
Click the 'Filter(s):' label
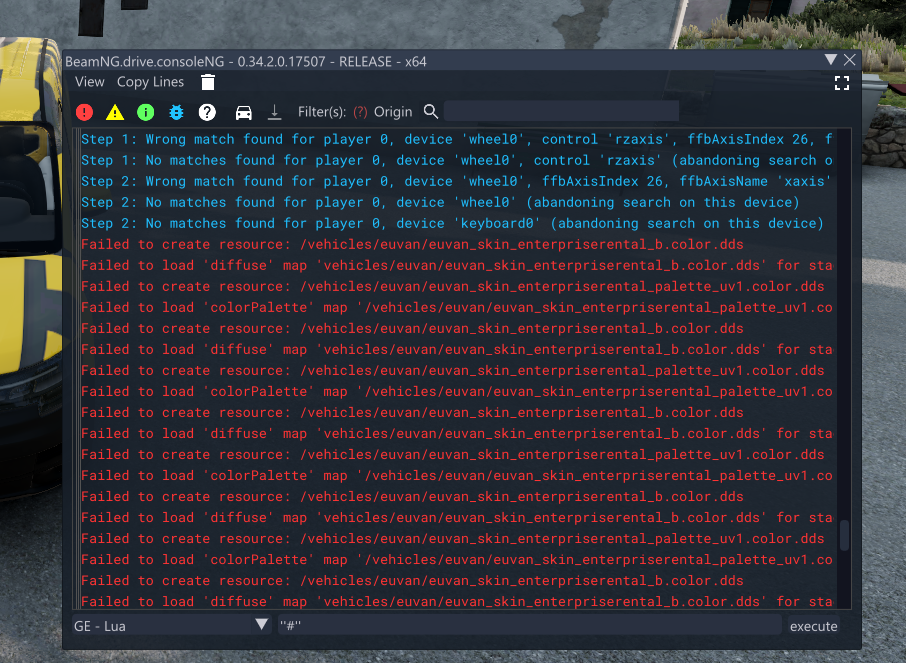(322, 112)
